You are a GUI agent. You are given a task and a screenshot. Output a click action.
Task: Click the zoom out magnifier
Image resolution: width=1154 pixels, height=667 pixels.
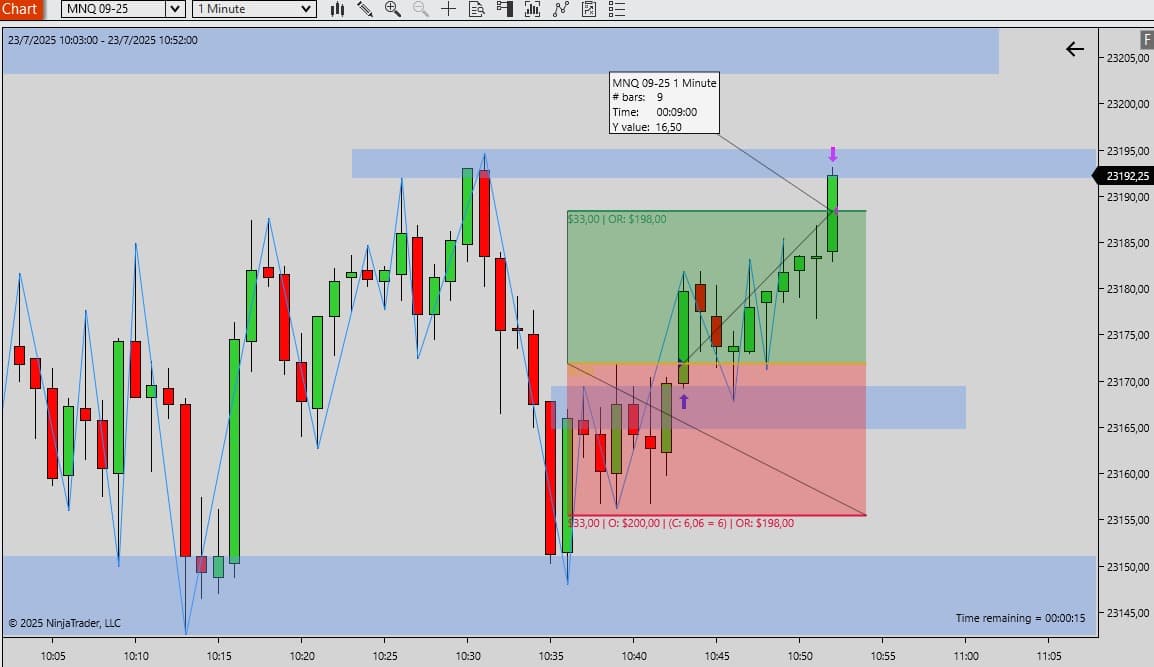coord(420,9)
